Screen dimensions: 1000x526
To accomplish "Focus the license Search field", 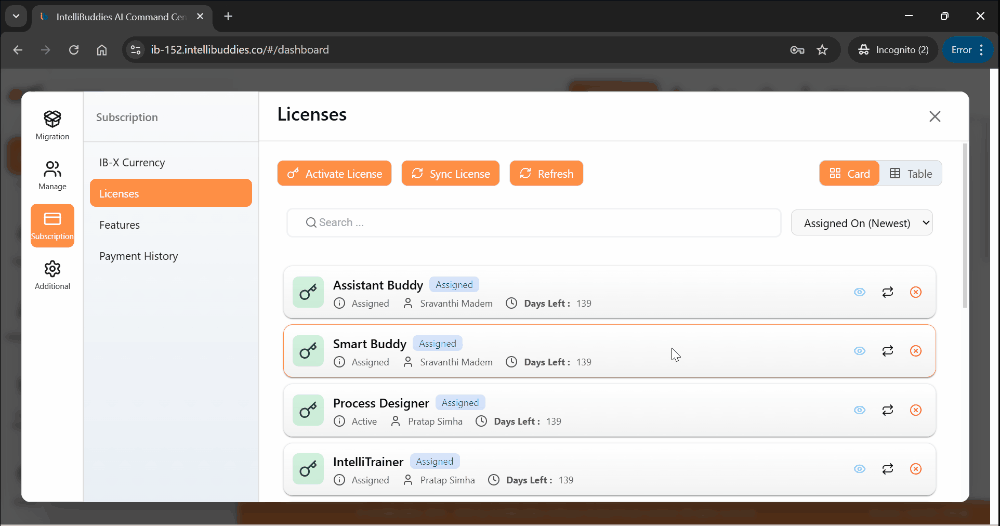I will pyautogui.click(x=534, y=223).
